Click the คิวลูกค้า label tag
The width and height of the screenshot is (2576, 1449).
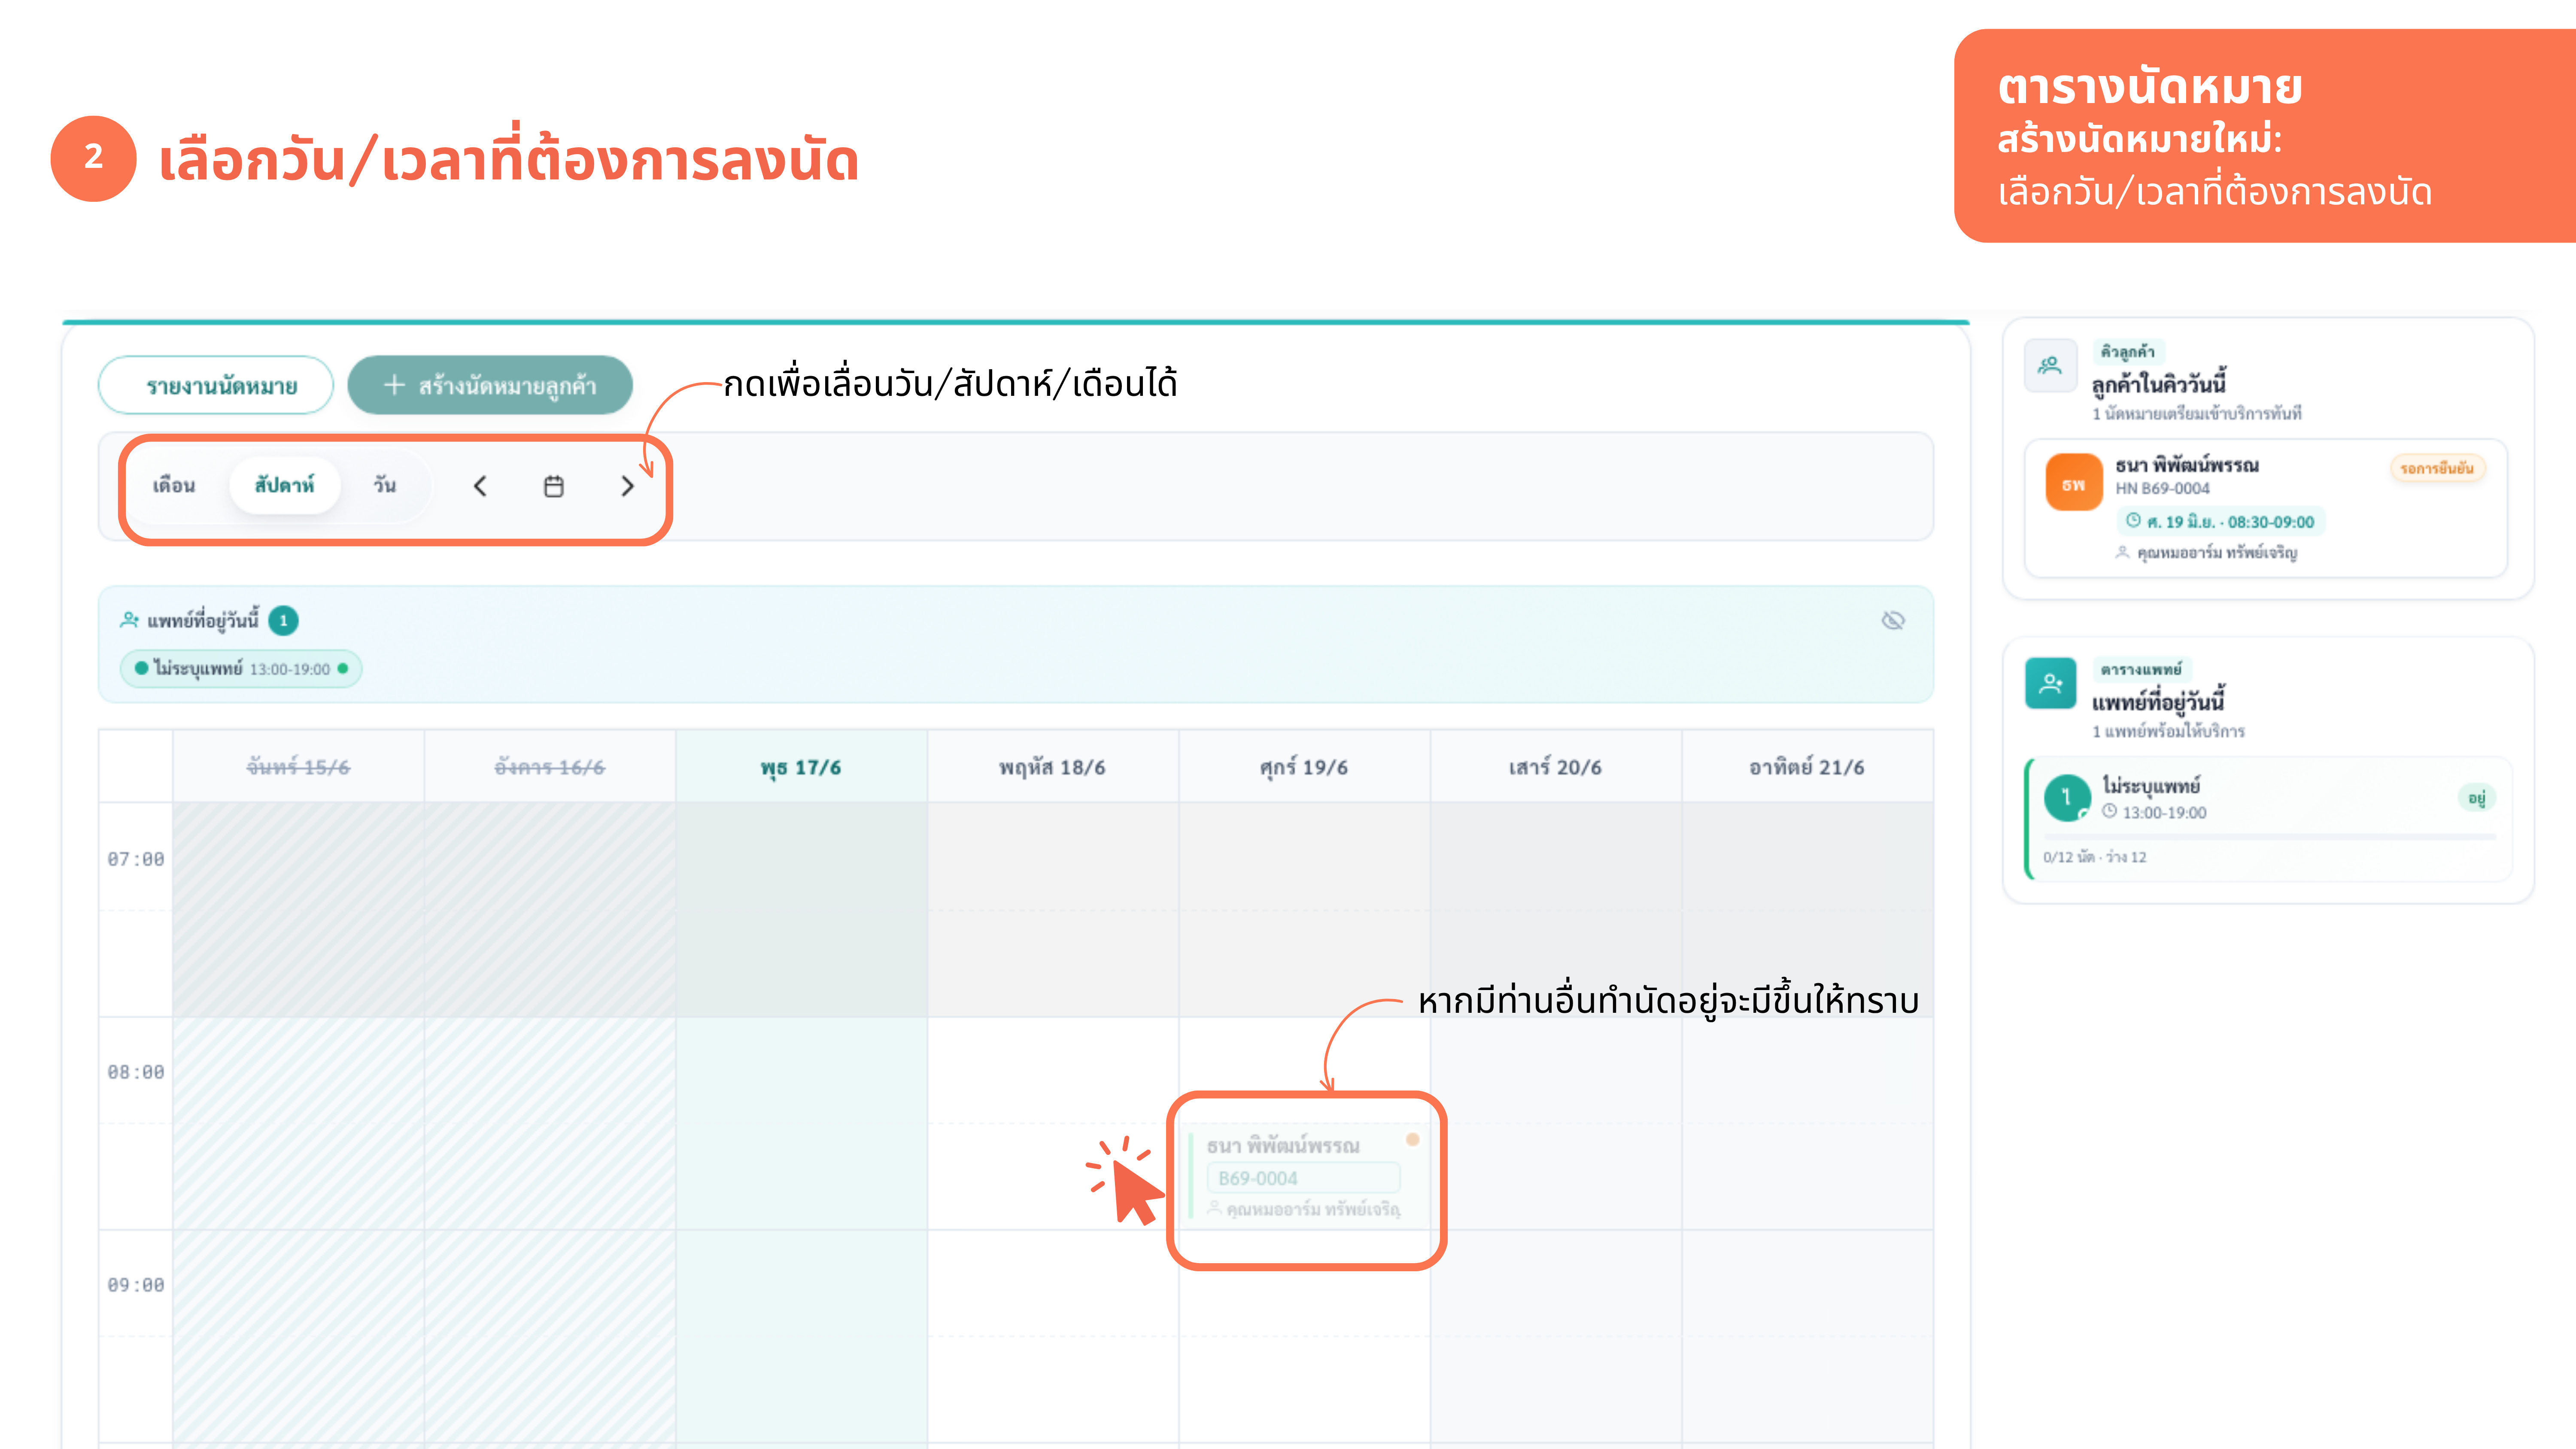(2128, 351)
